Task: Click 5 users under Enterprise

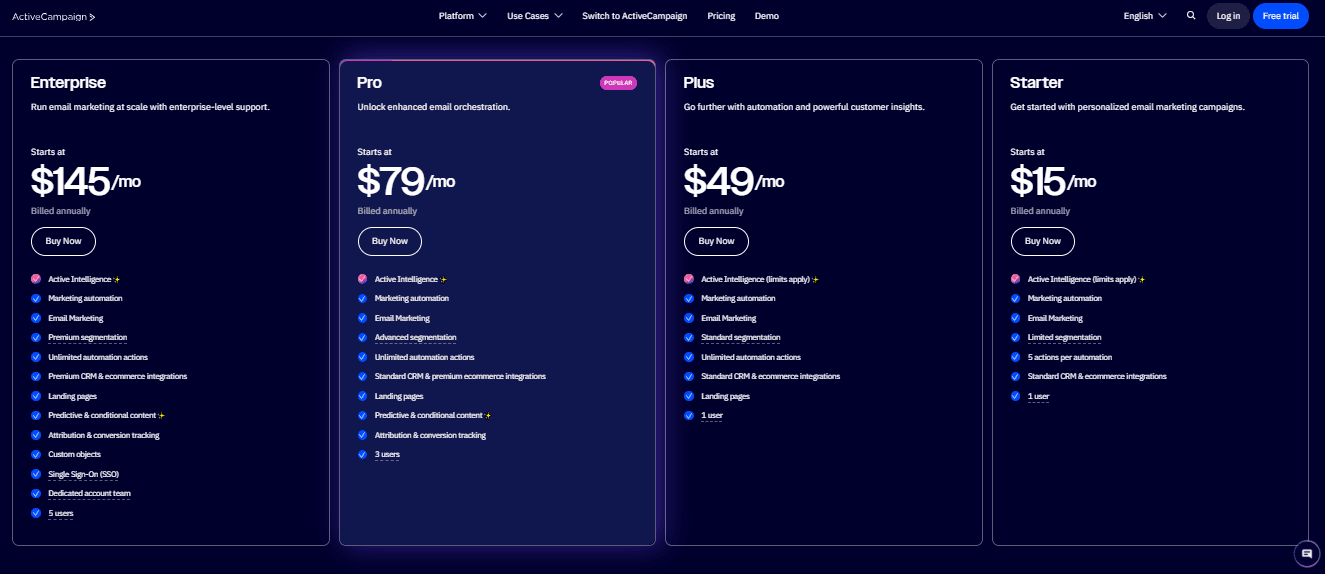Action: [x=61, y=513]
